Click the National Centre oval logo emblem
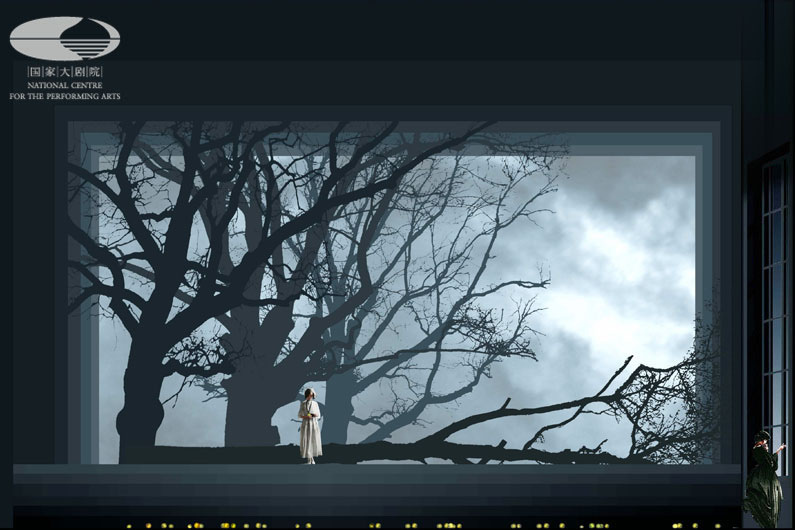Image resolution: width=795 pixels, height=530 pixels. [x=65, y=38]
